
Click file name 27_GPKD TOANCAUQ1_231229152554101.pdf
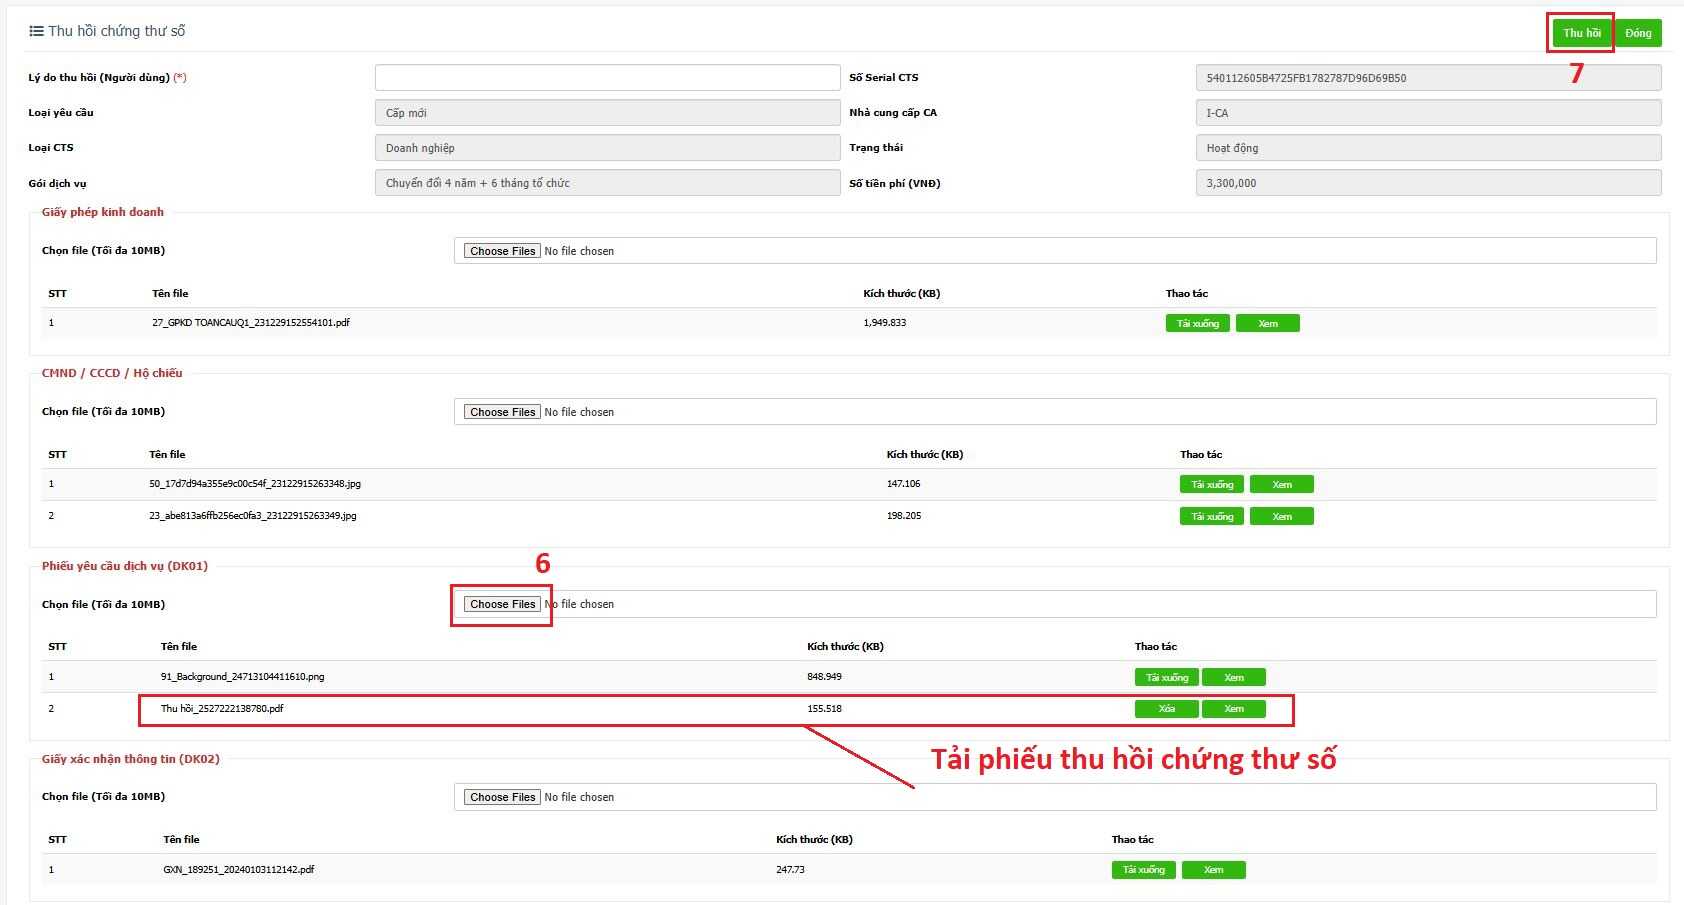click(251, 323)
